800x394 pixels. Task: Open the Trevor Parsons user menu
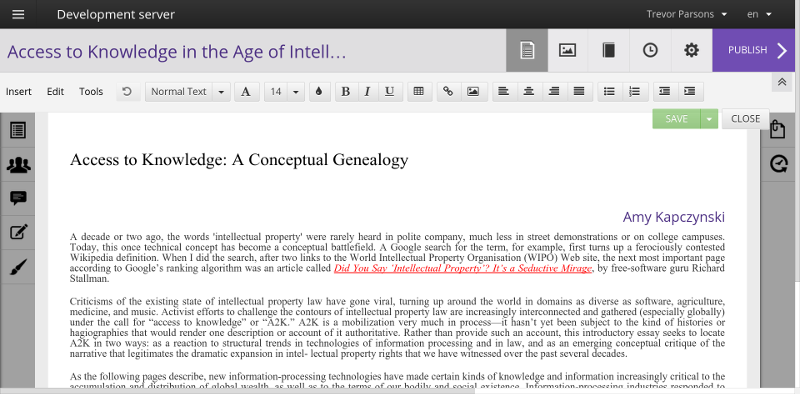pos(687,14)
